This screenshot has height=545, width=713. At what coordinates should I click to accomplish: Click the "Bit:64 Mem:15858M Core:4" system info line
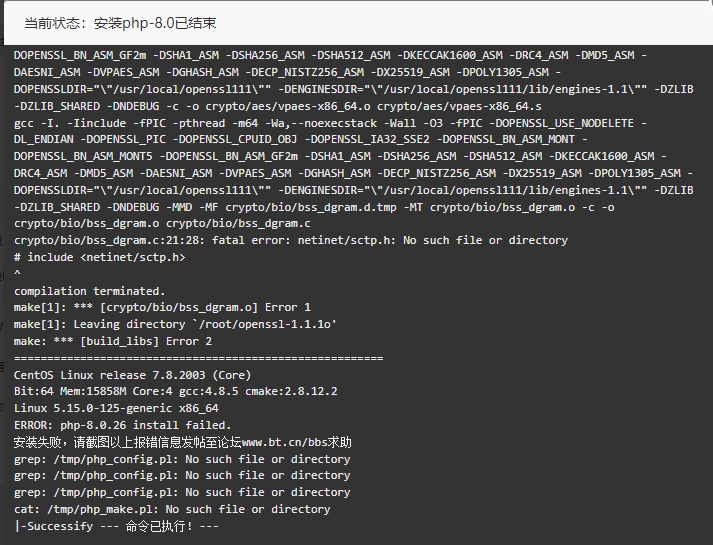tap(176, 391)
